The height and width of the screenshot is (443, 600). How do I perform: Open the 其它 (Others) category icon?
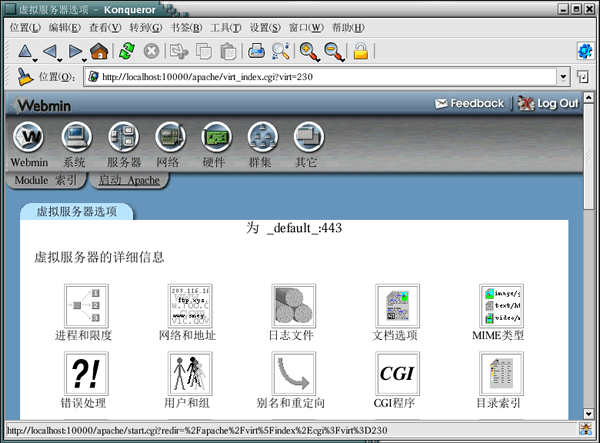pyautogui.click(x=309, y=137)
